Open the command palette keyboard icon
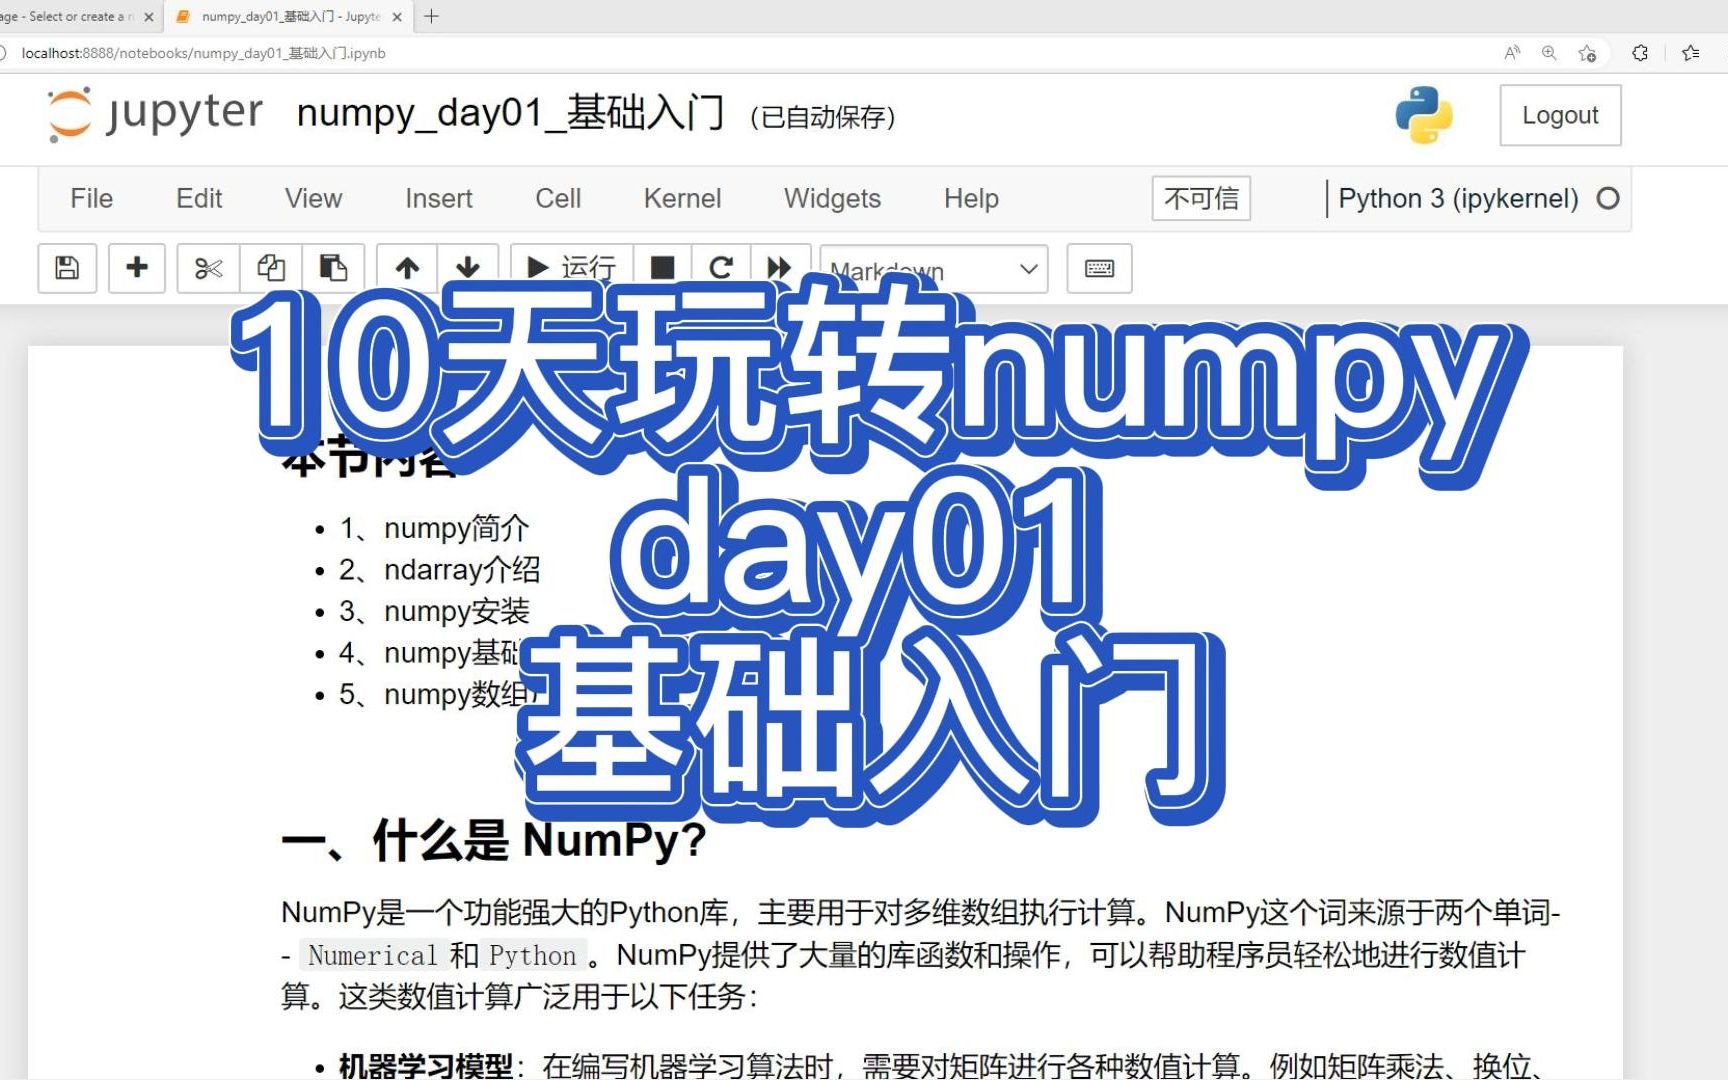1728x1080 pixels. tap(1099, 268)
